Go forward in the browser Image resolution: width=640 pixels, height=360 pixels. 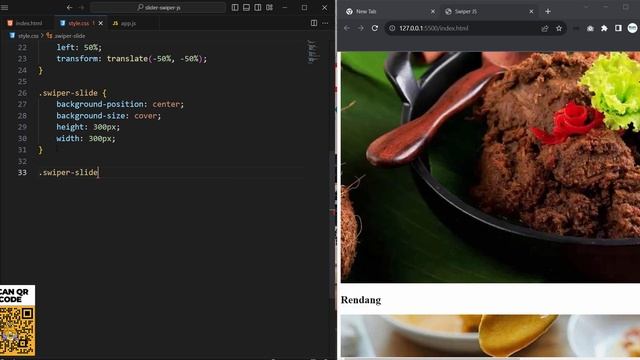point(360,28)
